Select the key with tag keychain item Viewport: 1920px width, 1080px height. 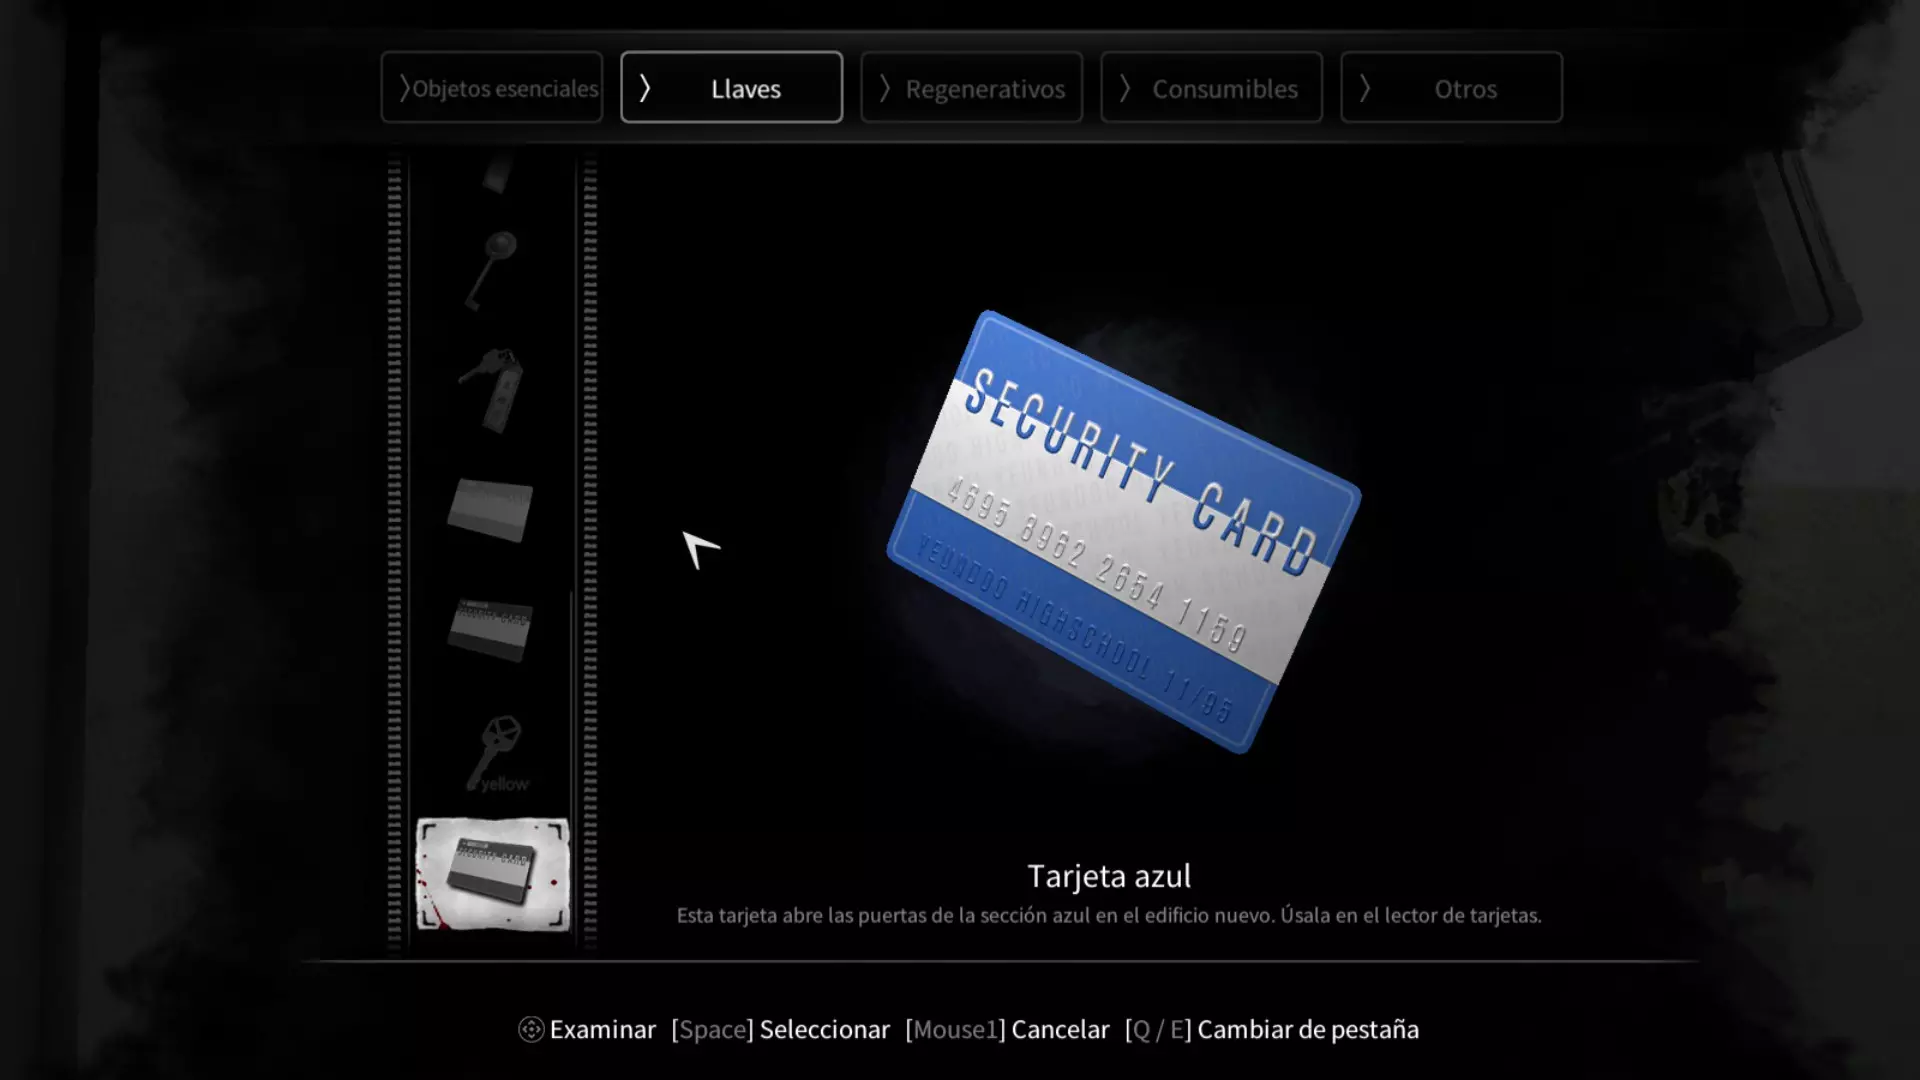[x=491, y=390]
